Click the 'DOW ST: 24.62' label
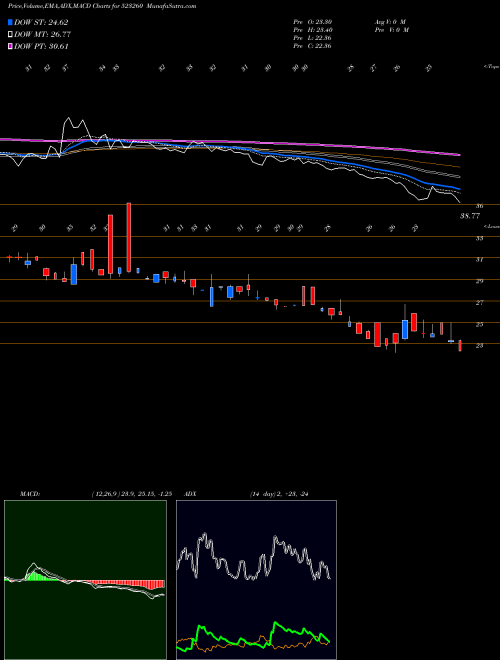The width and height of the screenshot is (500, 660). (41, 23)
